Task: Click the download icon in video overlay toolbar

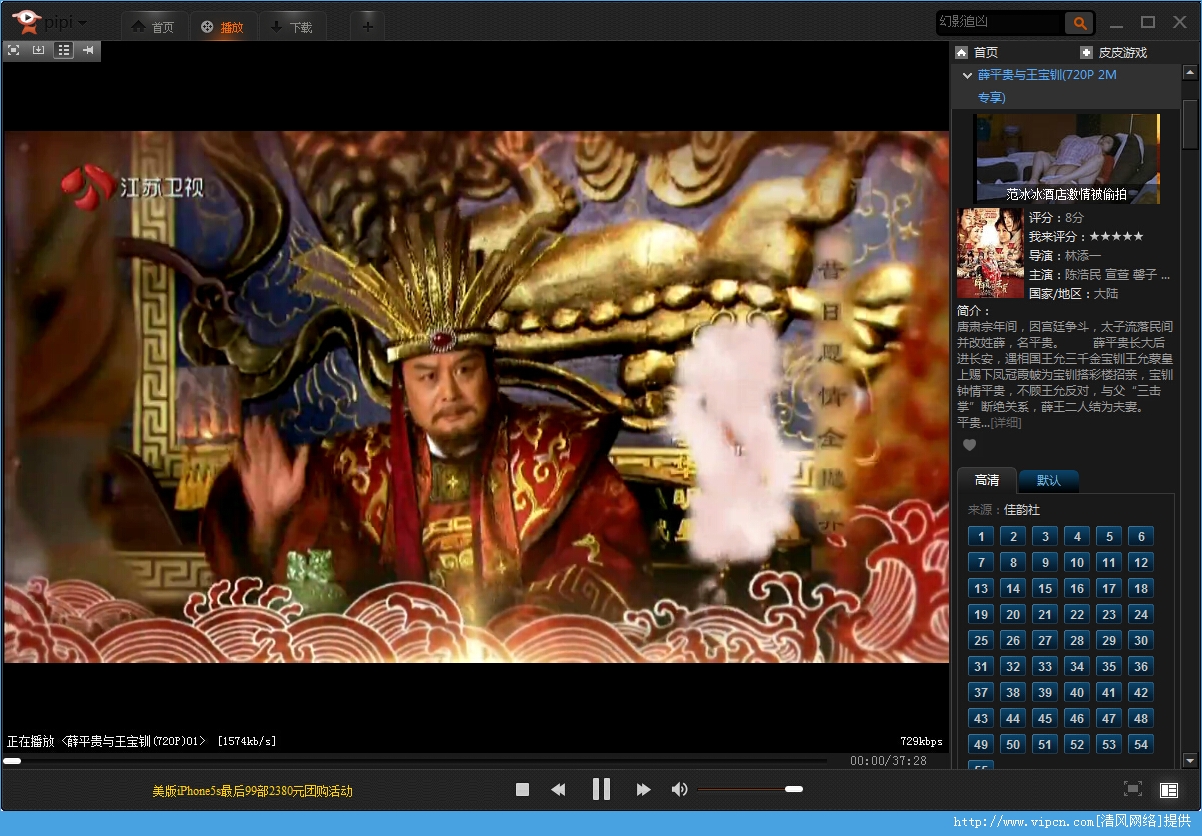Action: tap(38, 50)
